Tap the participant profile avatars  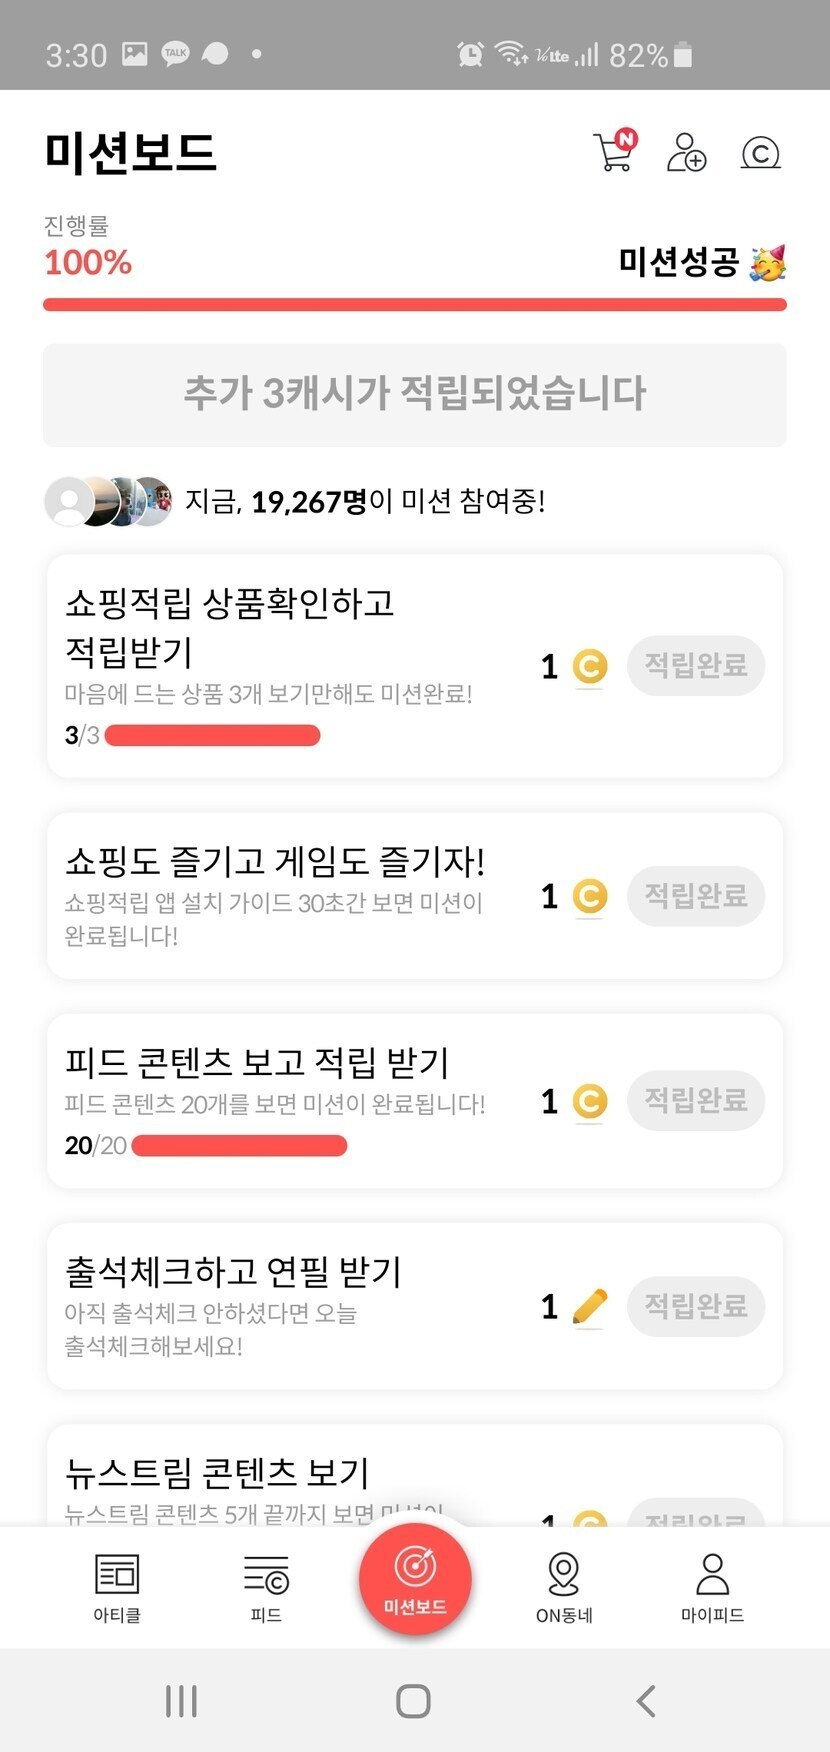pos(108,501)
